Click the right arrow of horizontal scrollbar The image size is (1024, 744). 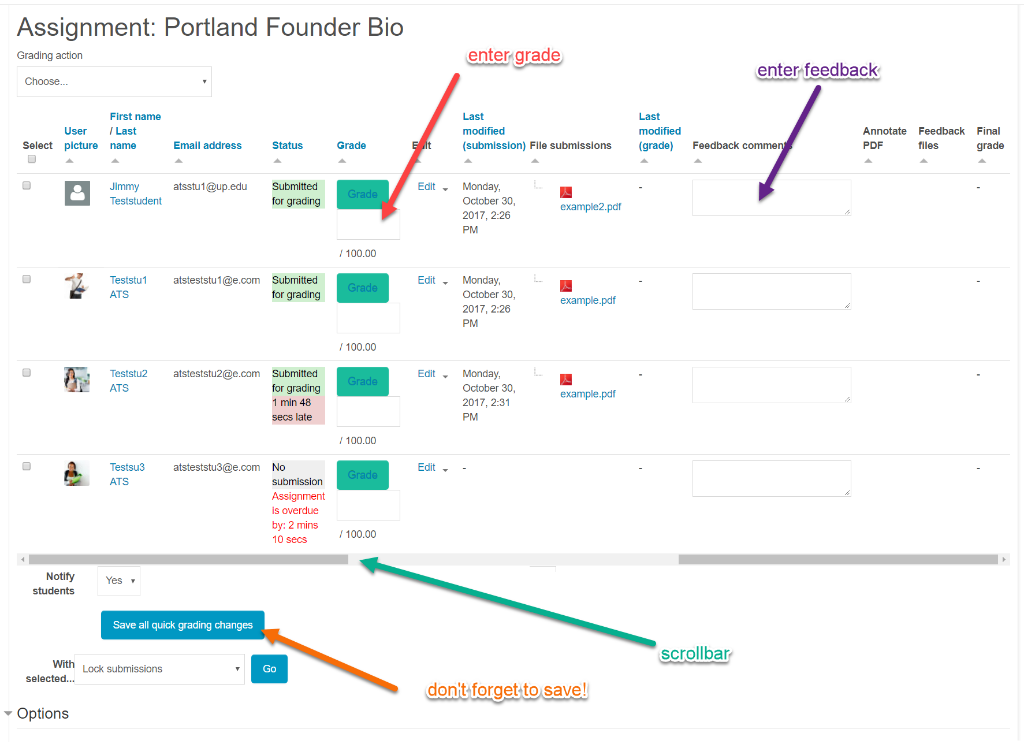coord(1004,560)
